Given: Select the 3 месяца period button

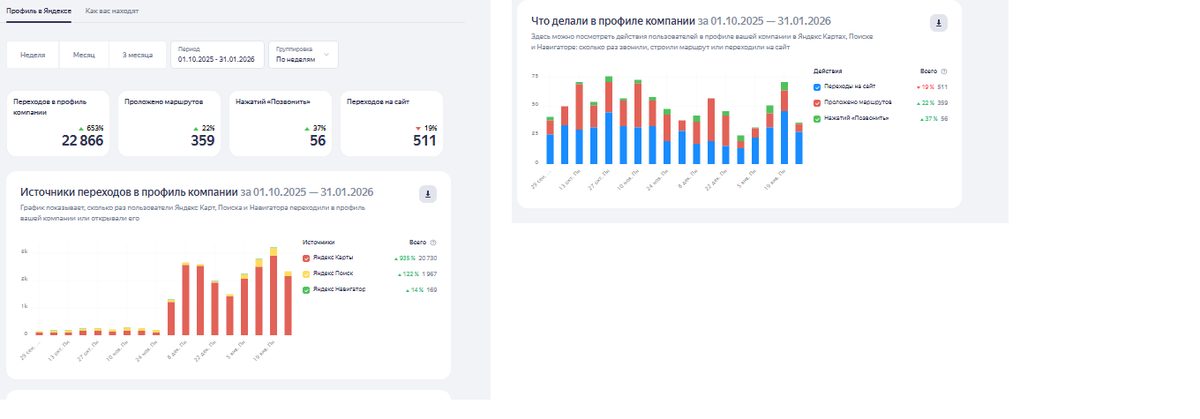Looking at the screenshot, I should (x=138, y=55).
